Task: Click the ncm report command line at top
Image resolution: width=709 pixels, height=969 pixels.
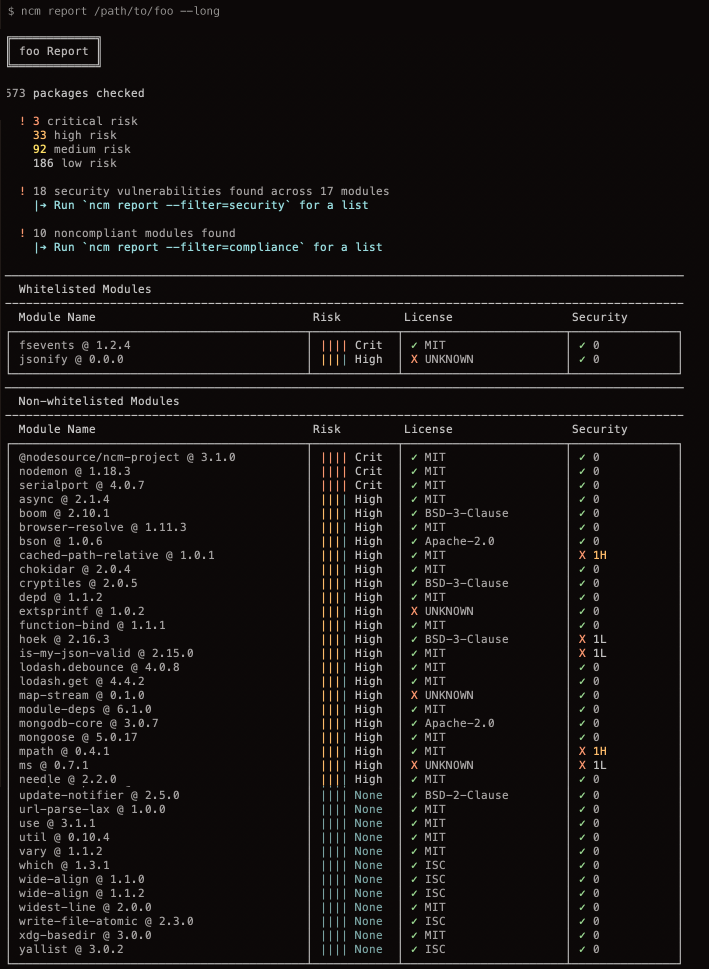Action: point(113,11)
